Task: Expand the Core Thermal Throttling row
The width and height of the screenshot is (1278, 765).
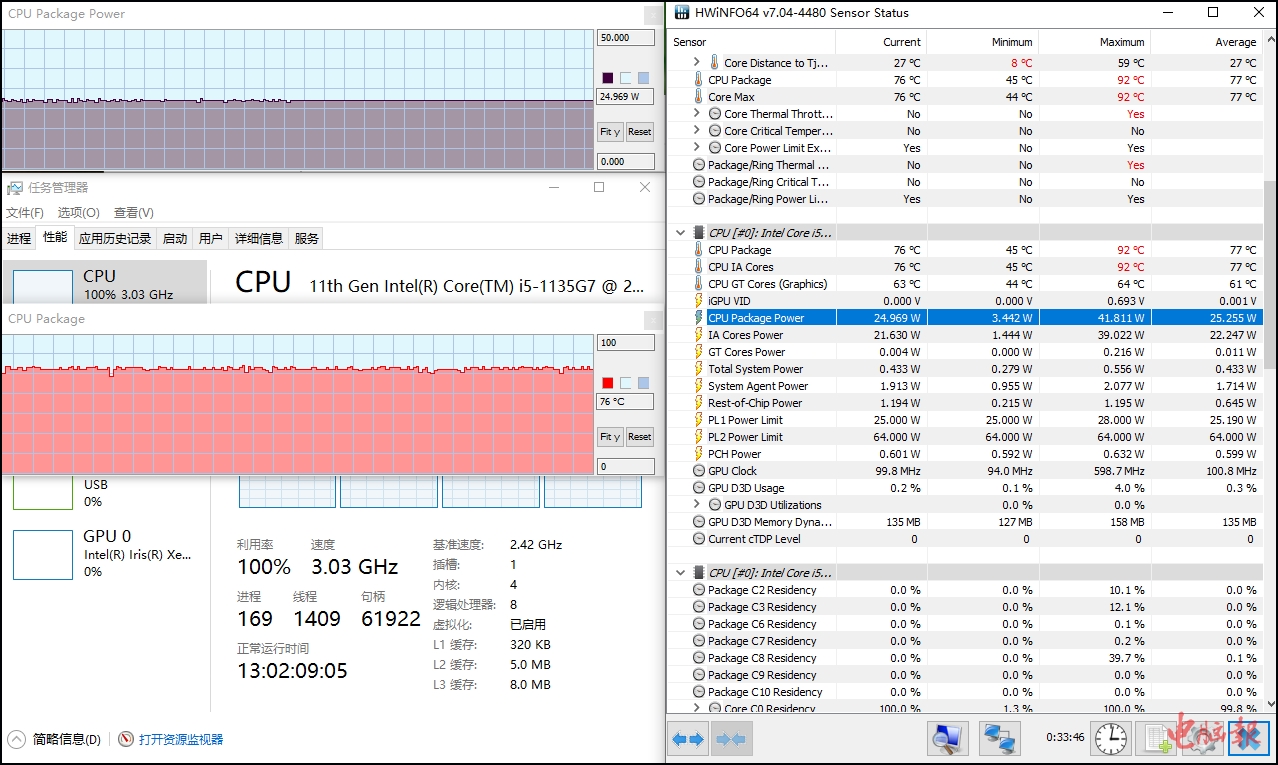Action: tap(697, 114)
